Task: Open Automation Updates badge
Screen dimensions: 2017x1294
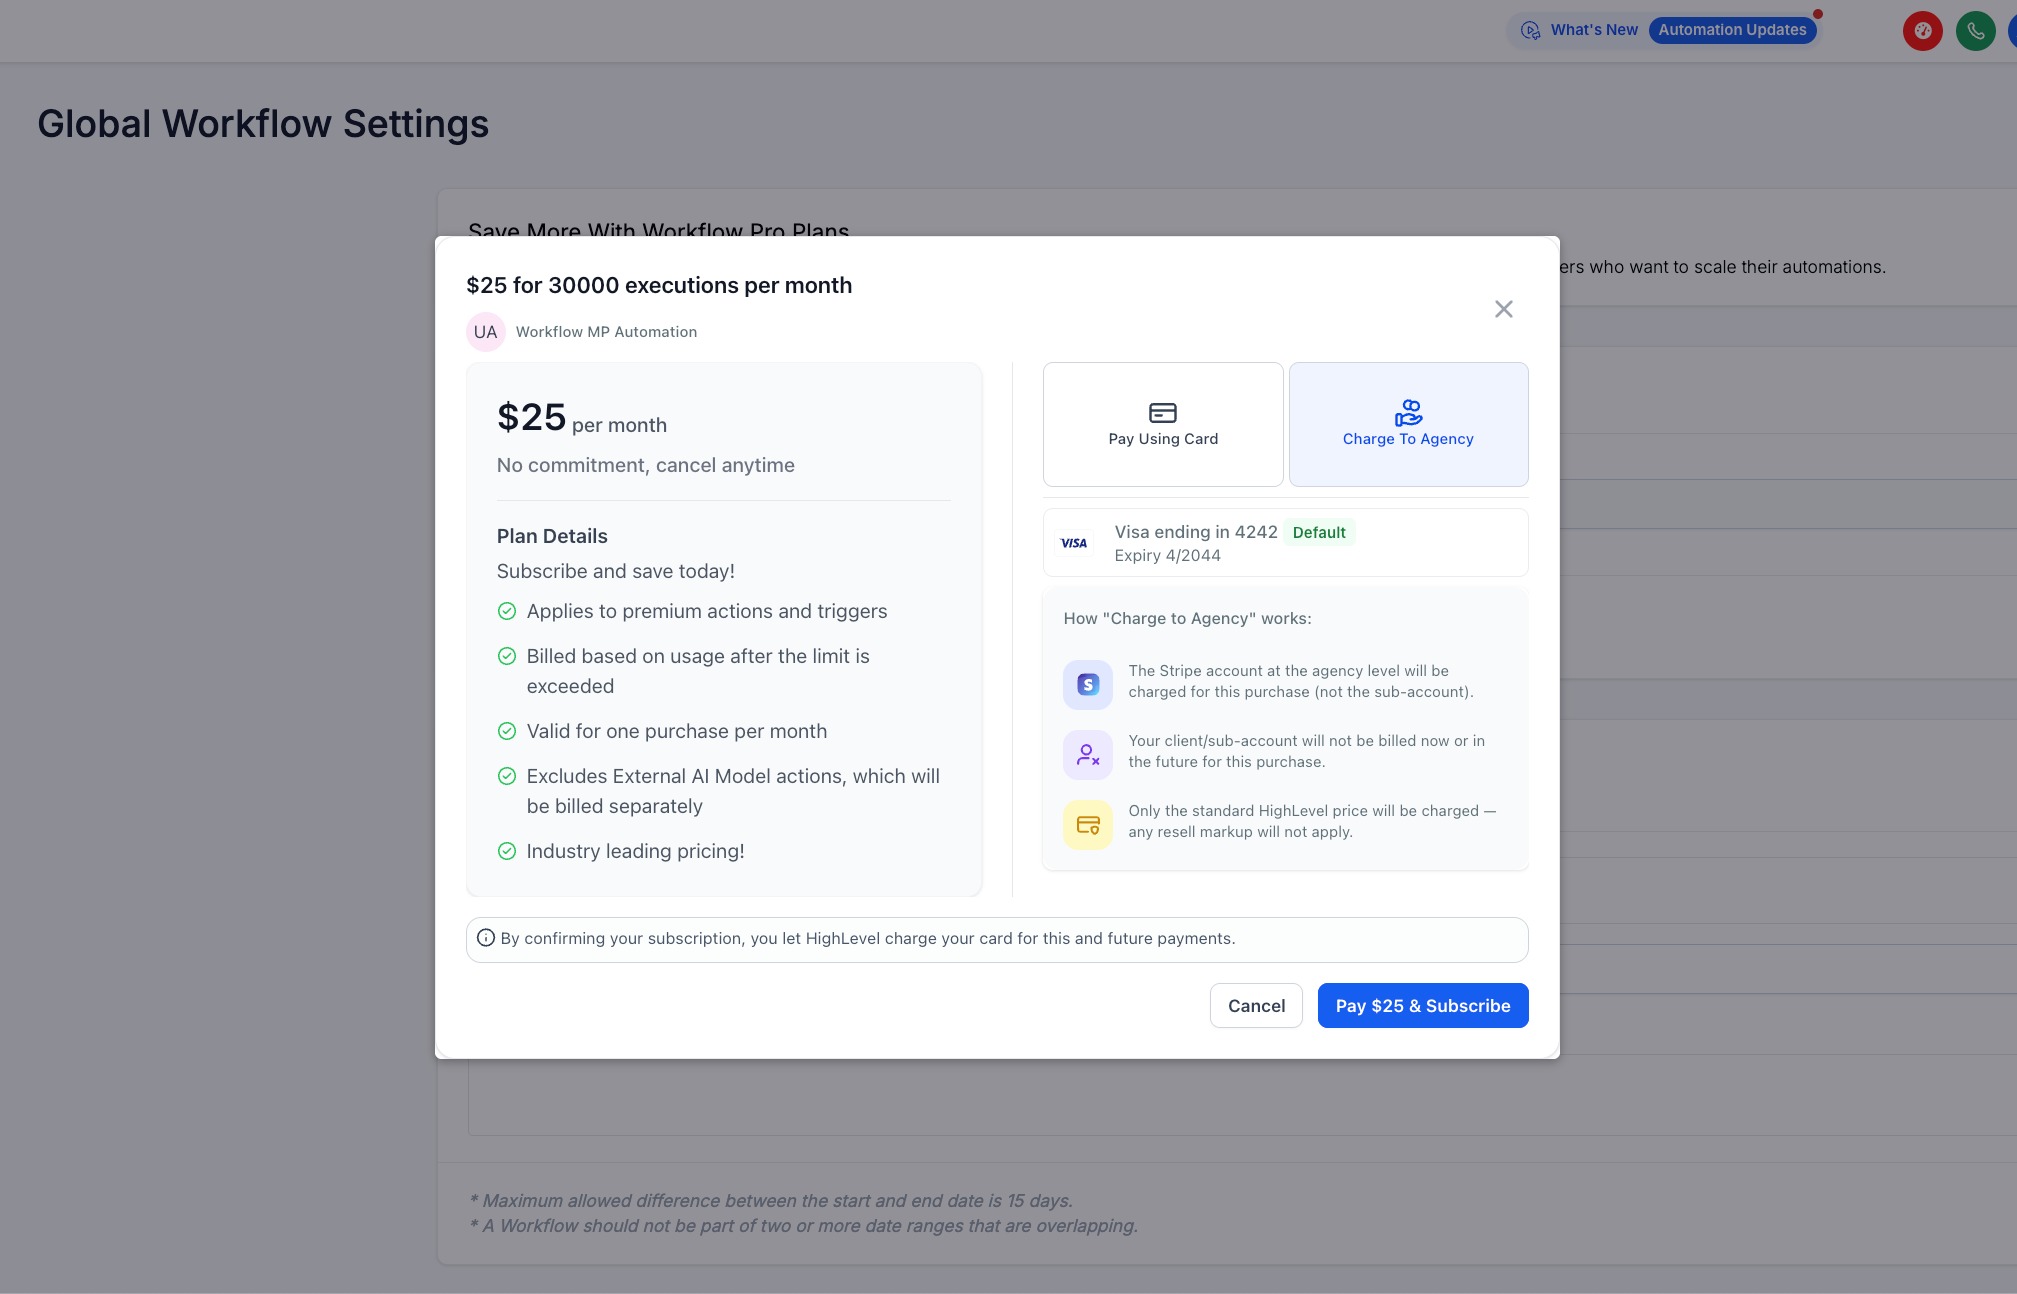Action: point(1732,30)
